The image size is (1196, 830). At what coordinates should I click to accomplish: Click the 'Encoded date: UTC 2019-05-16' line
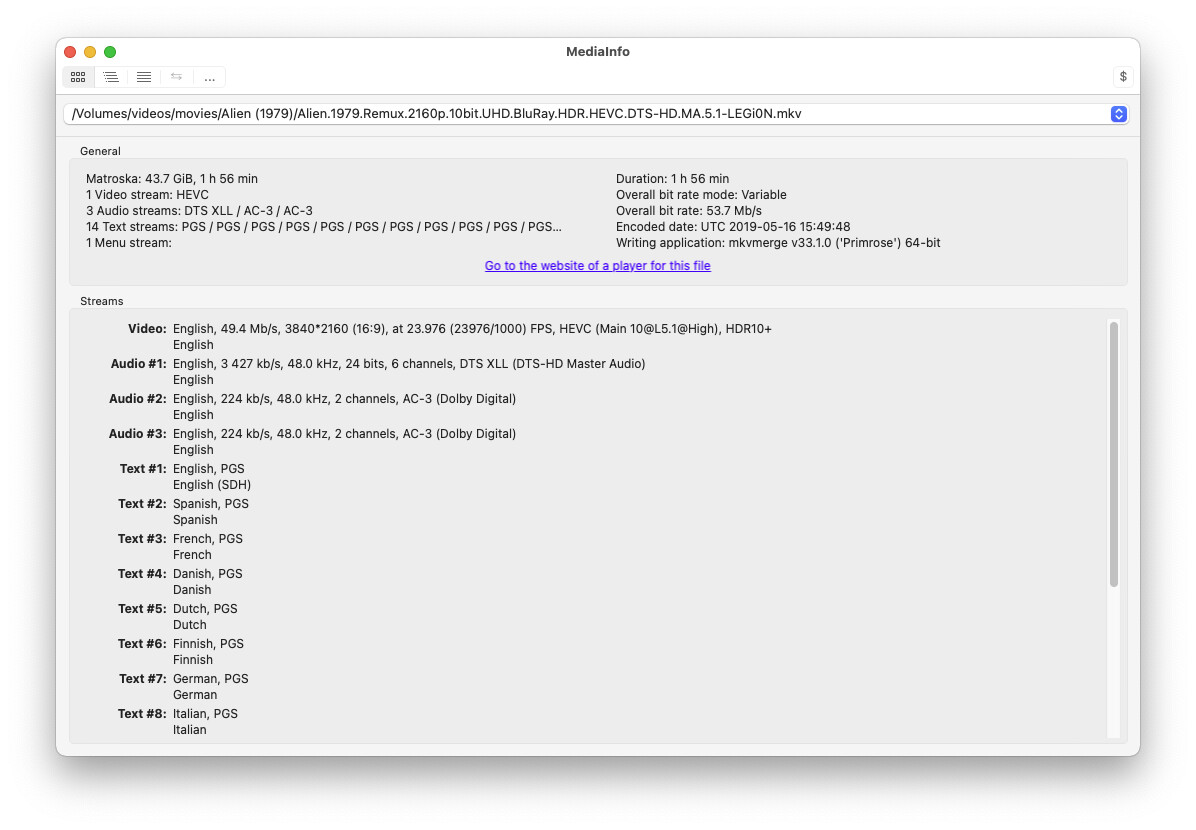click(733, 227)
